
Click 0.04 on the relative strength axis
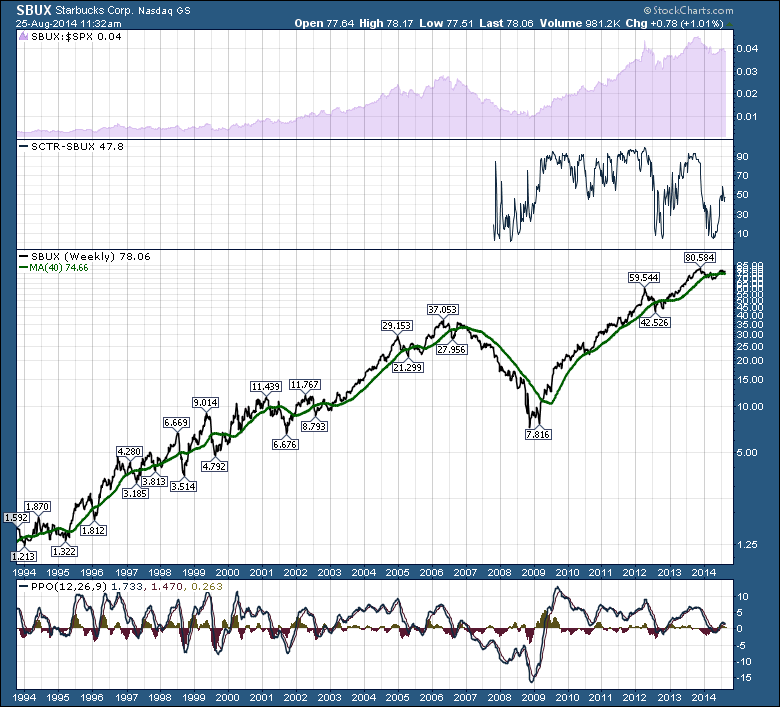click(x=747, y=48)
